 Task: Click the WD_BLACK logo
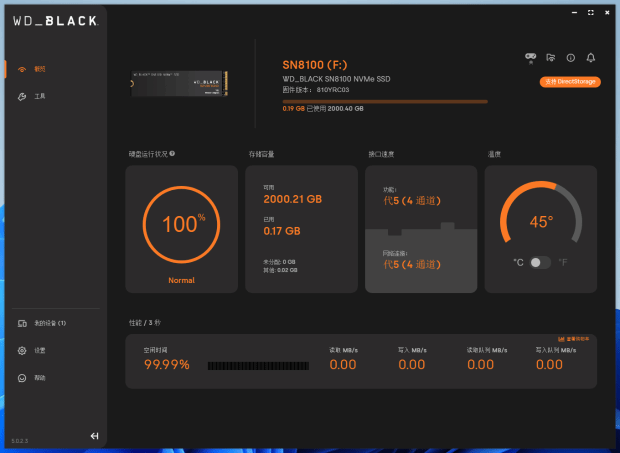pos(55,21)
